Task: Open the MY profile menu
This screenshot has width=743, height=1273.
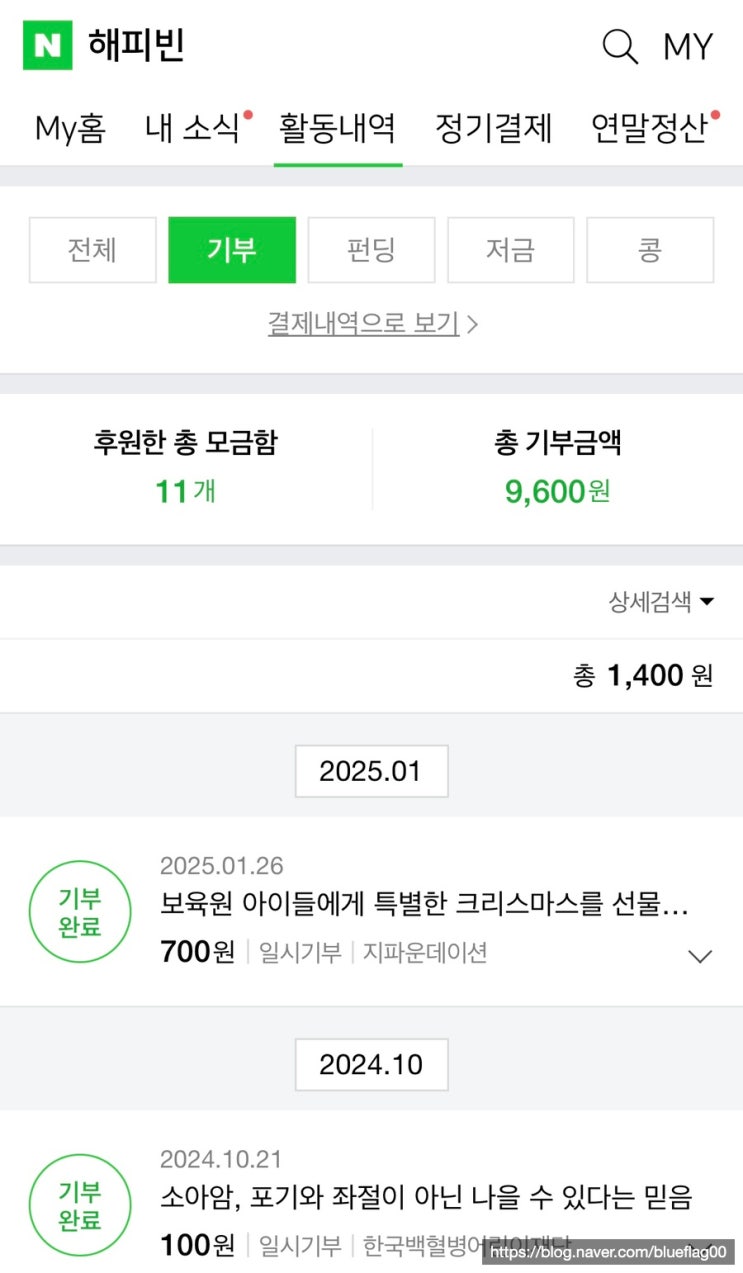Action: click(x=688, y=47)
